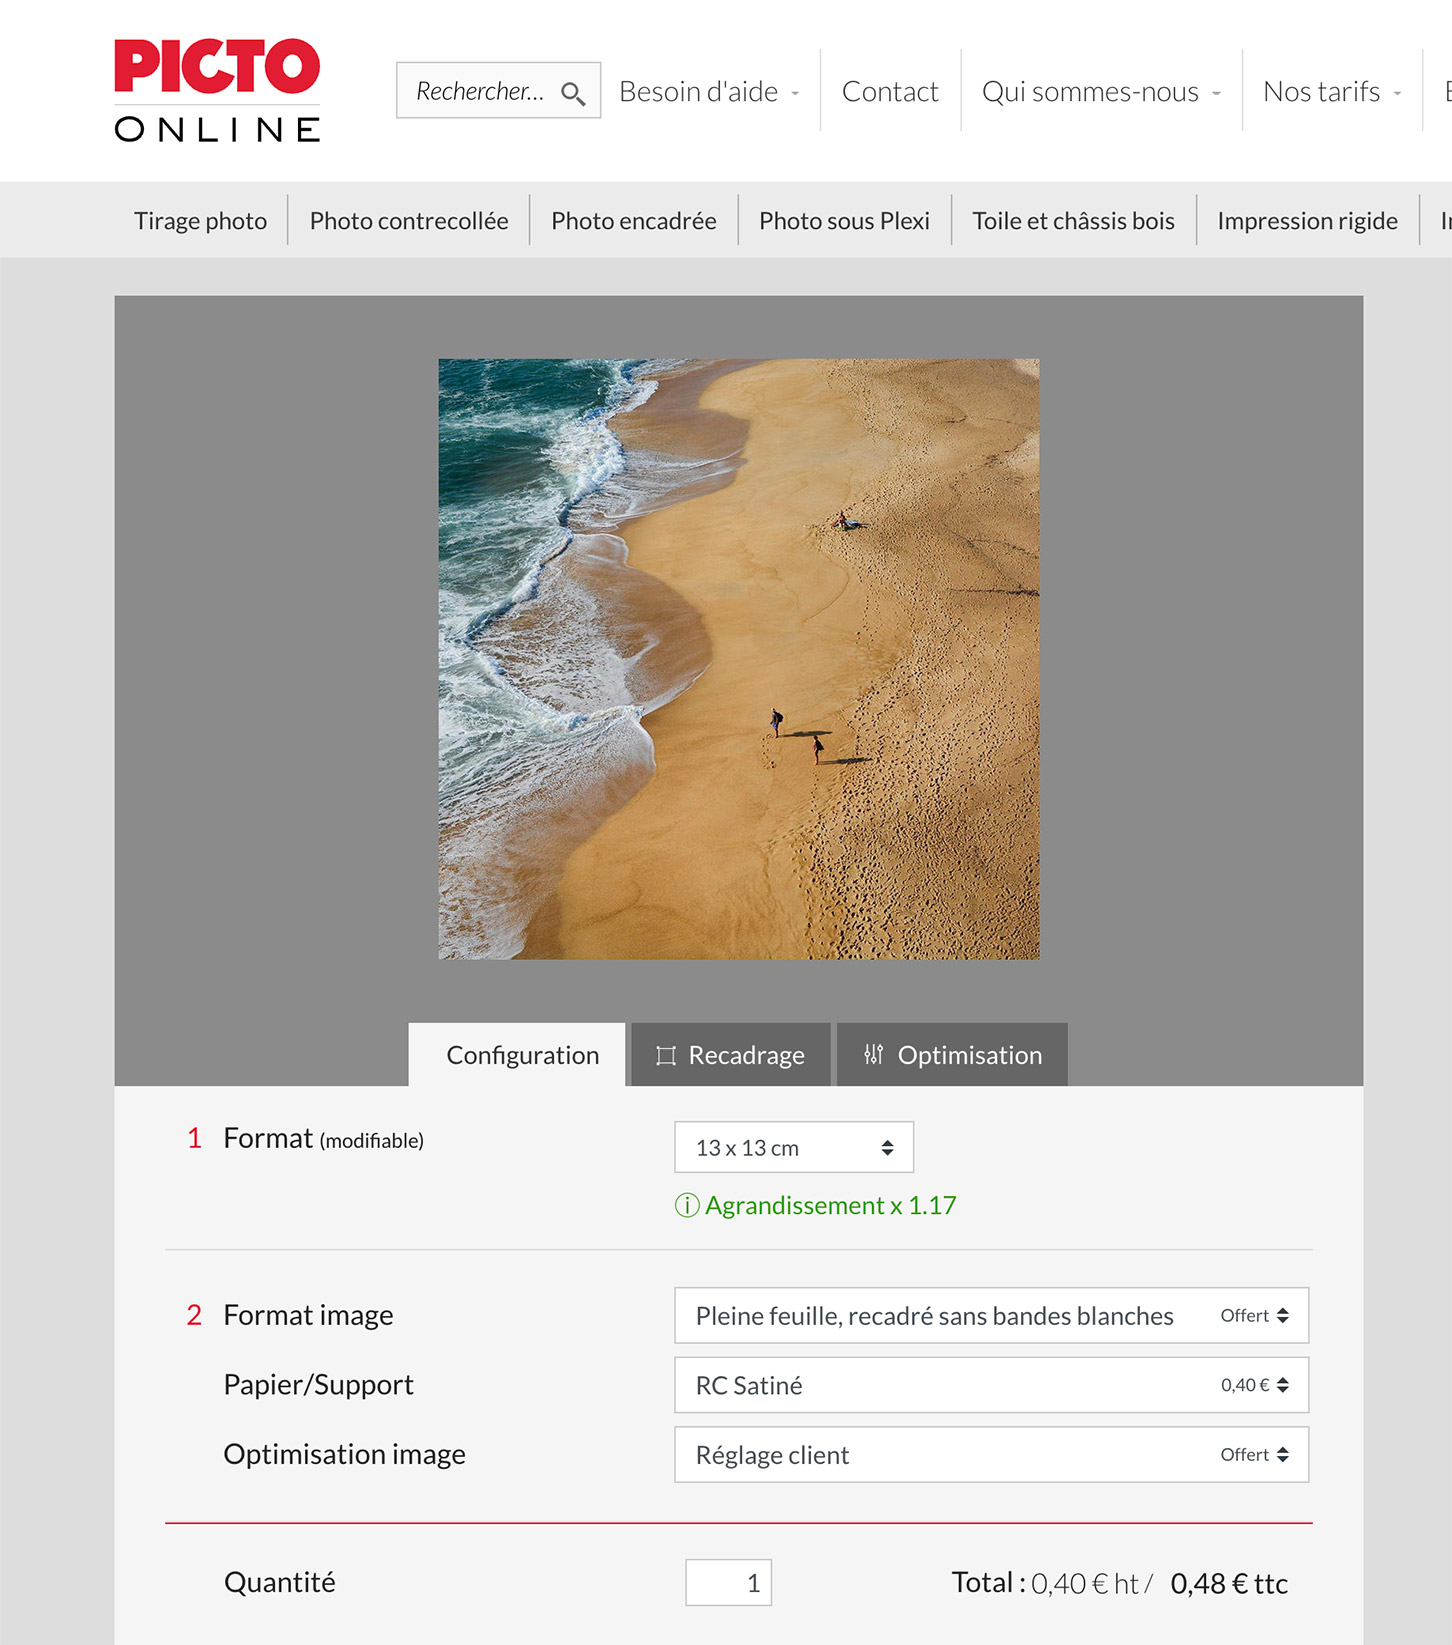
Task: Click the Rechercher search input field
Action: [480, 91]
